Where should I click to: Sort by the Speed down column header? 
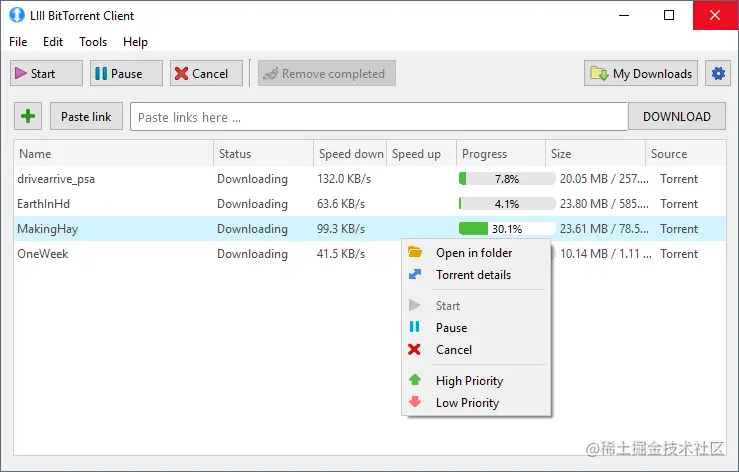pos(350,154)
